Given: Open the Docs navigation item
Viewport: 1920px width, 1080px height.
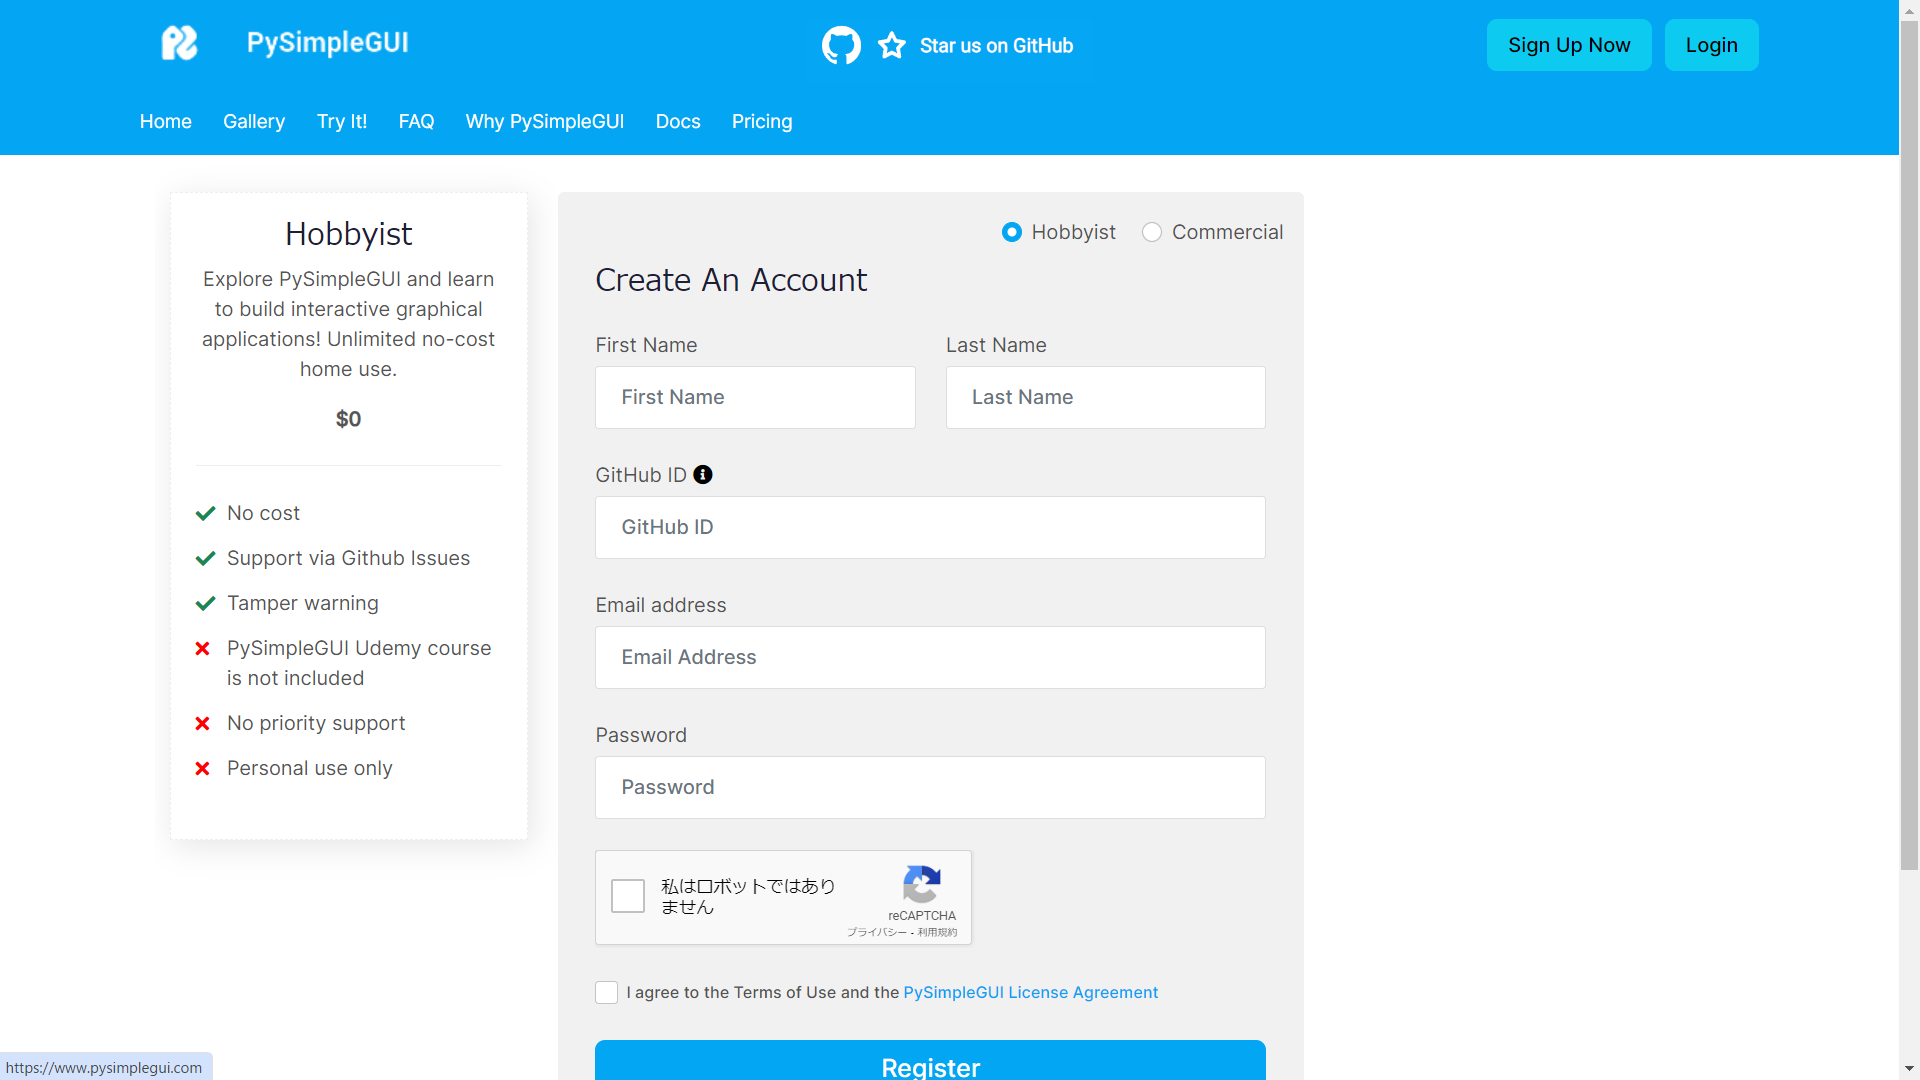Looking at the screenshot, I should point(678,121).
